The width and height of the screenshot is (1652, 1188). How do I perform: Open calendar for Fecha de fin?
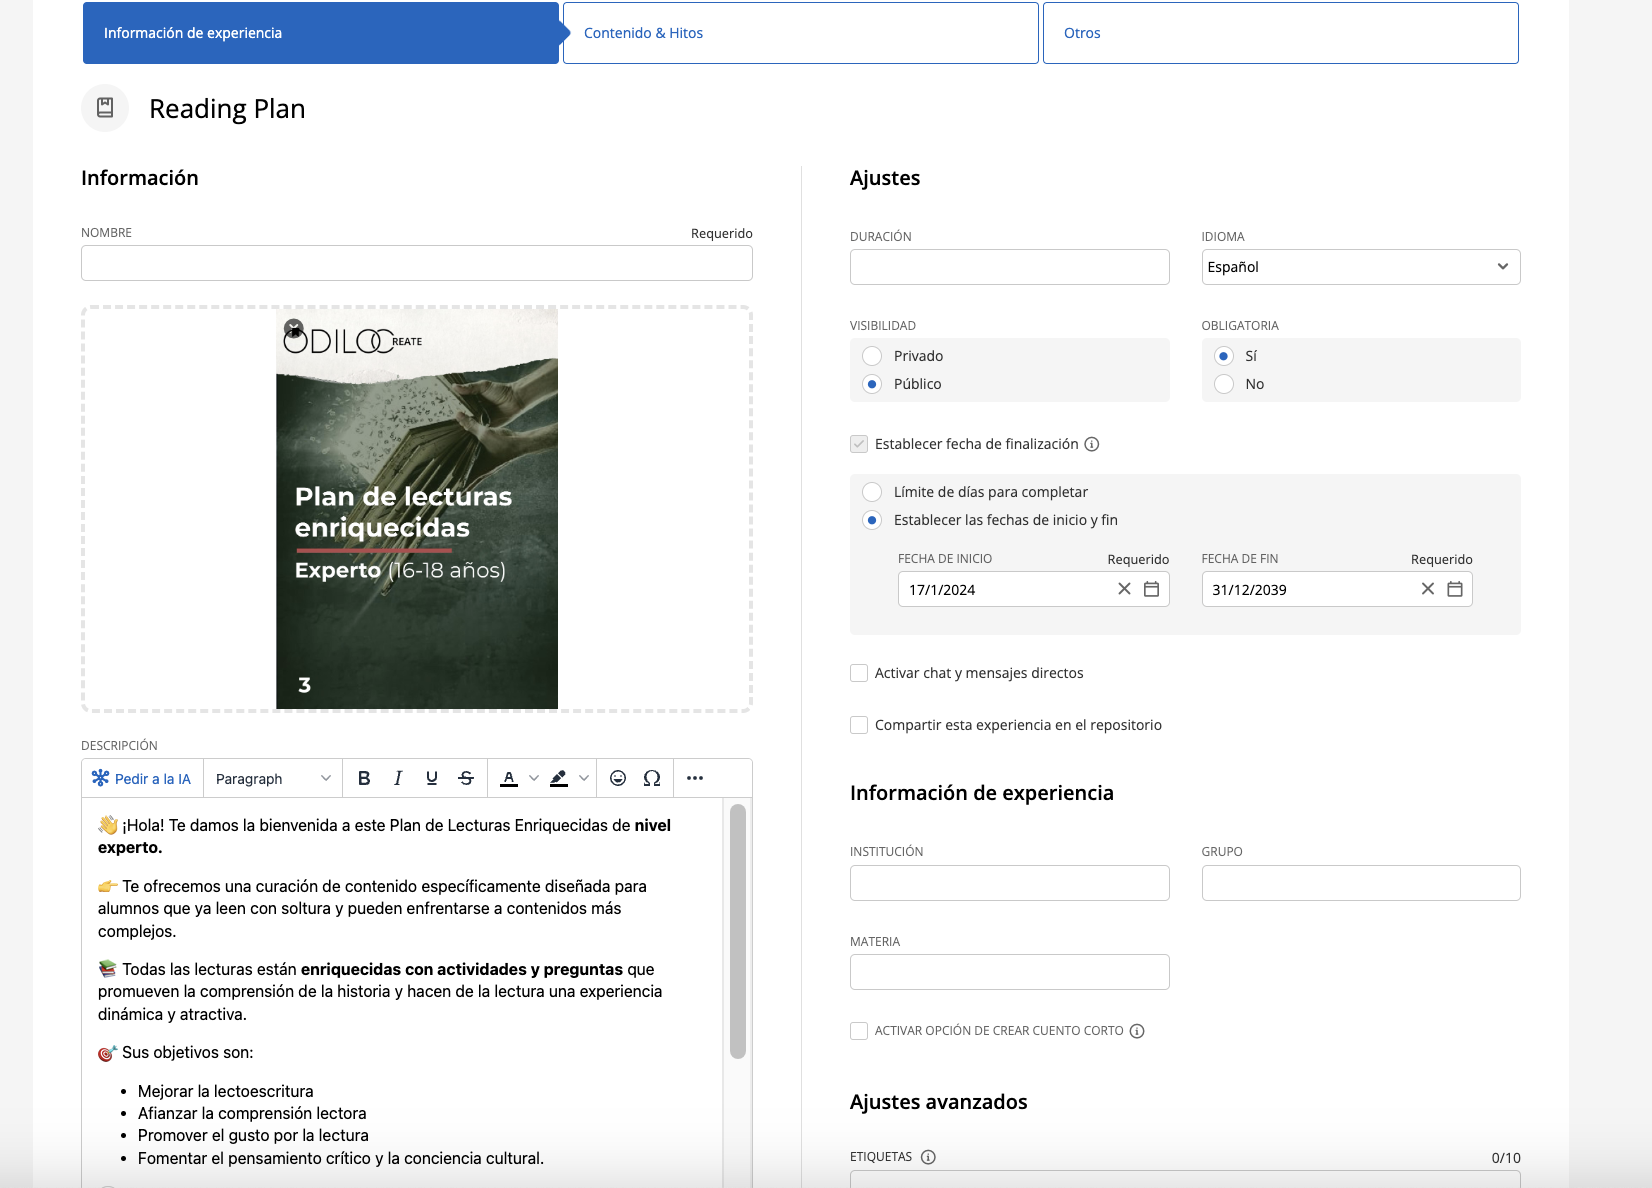(1455, 589)
